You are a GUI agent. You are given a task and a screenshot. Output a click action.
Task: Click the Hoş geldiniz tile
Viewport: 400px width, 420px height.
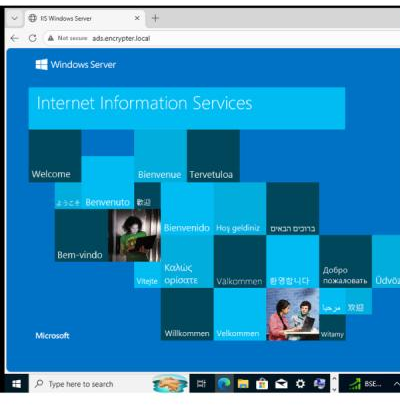[x=240, y=209]
